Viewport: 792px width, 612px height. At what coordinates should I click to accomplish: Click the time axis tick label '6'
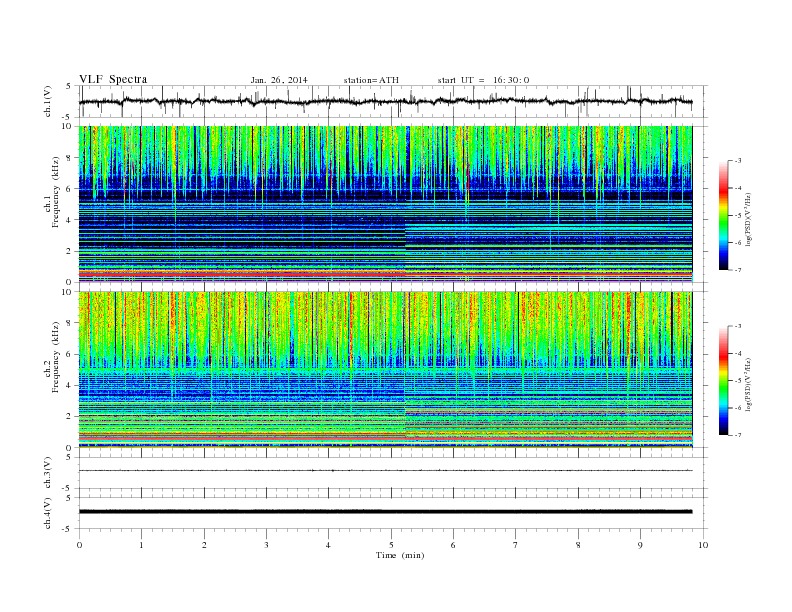(453, 545)
